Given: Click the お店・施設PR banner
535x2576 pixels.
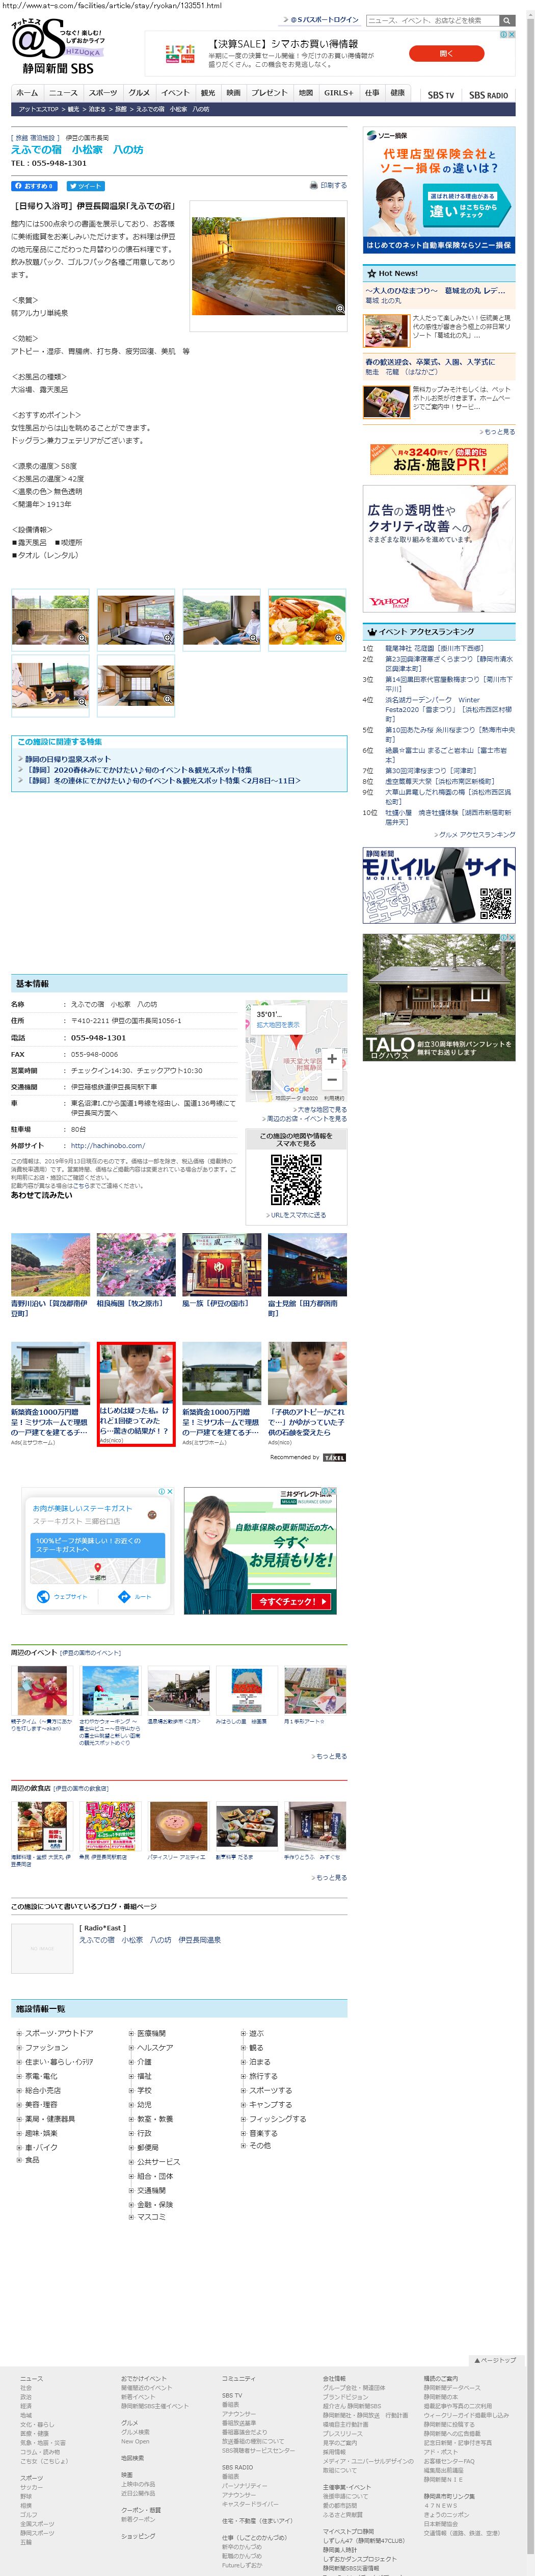Looking at the screenshot, I should tap(439, 459).
